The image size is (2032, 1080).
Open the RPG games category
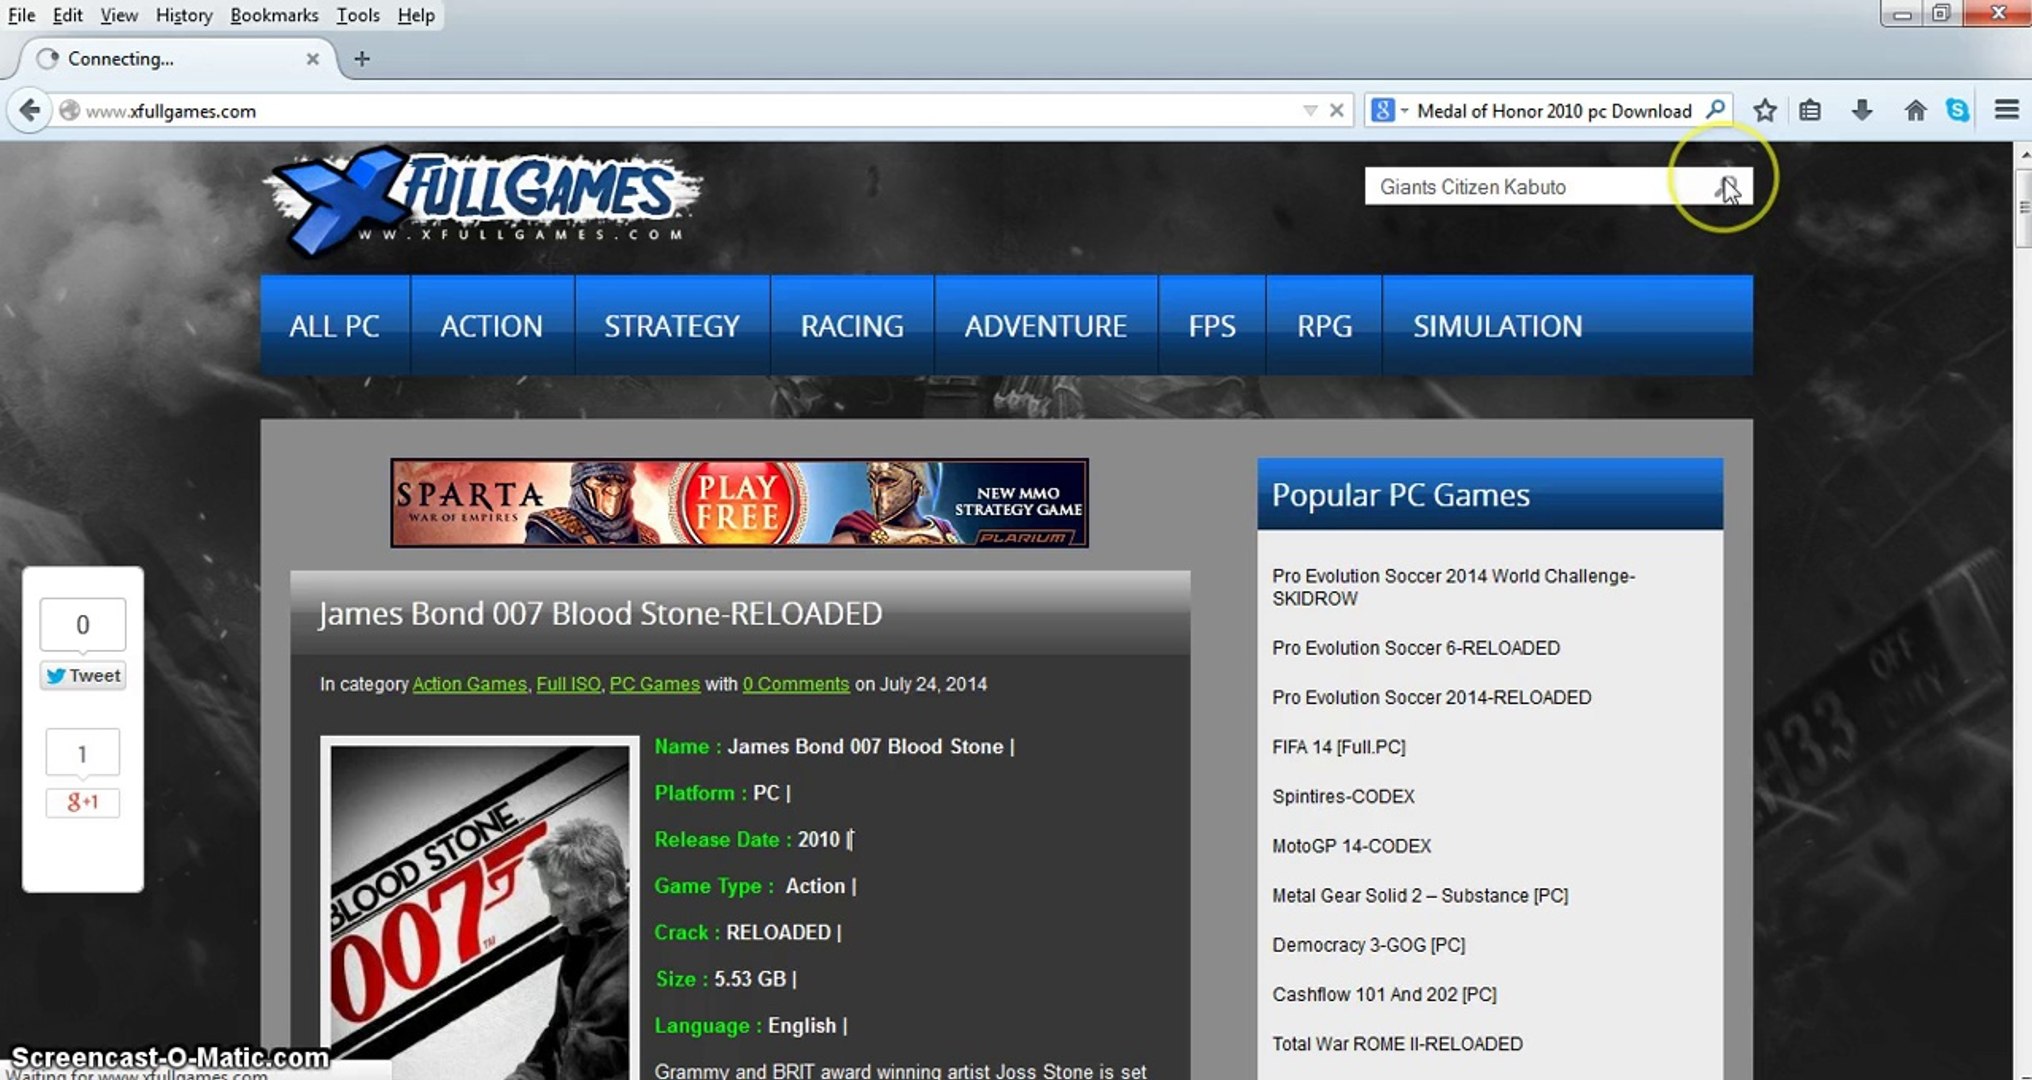pyautogui.click(x=1325, y=326)
